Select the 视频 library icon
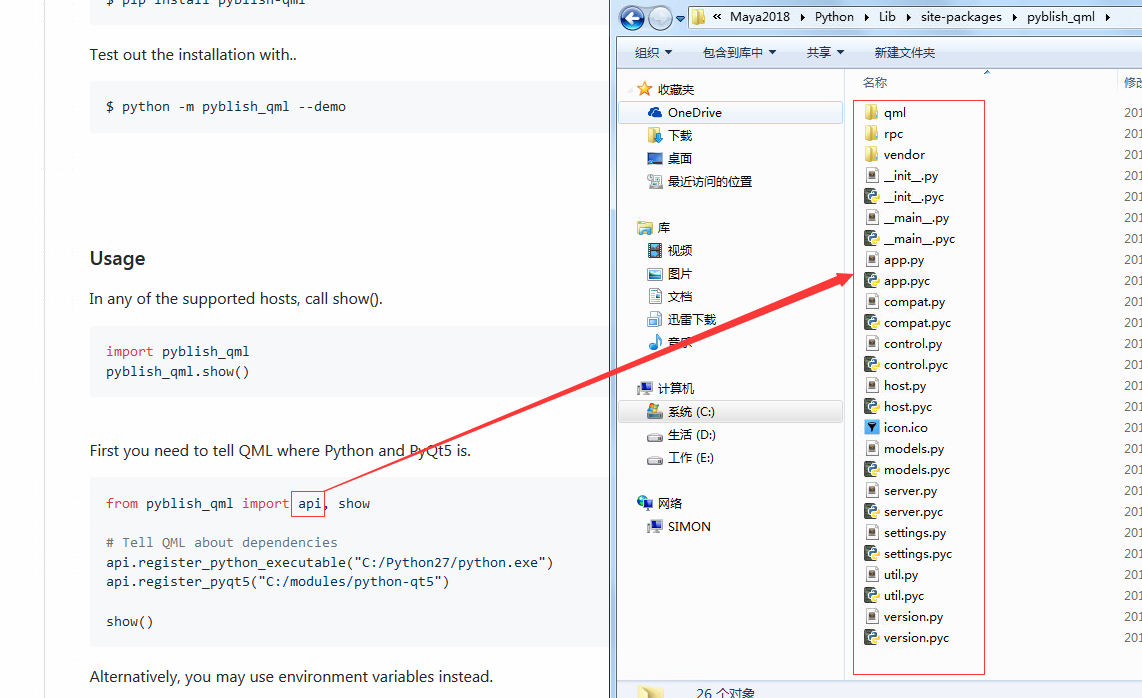This screenshot has height=698, width=1142. (x=655, y=251)
